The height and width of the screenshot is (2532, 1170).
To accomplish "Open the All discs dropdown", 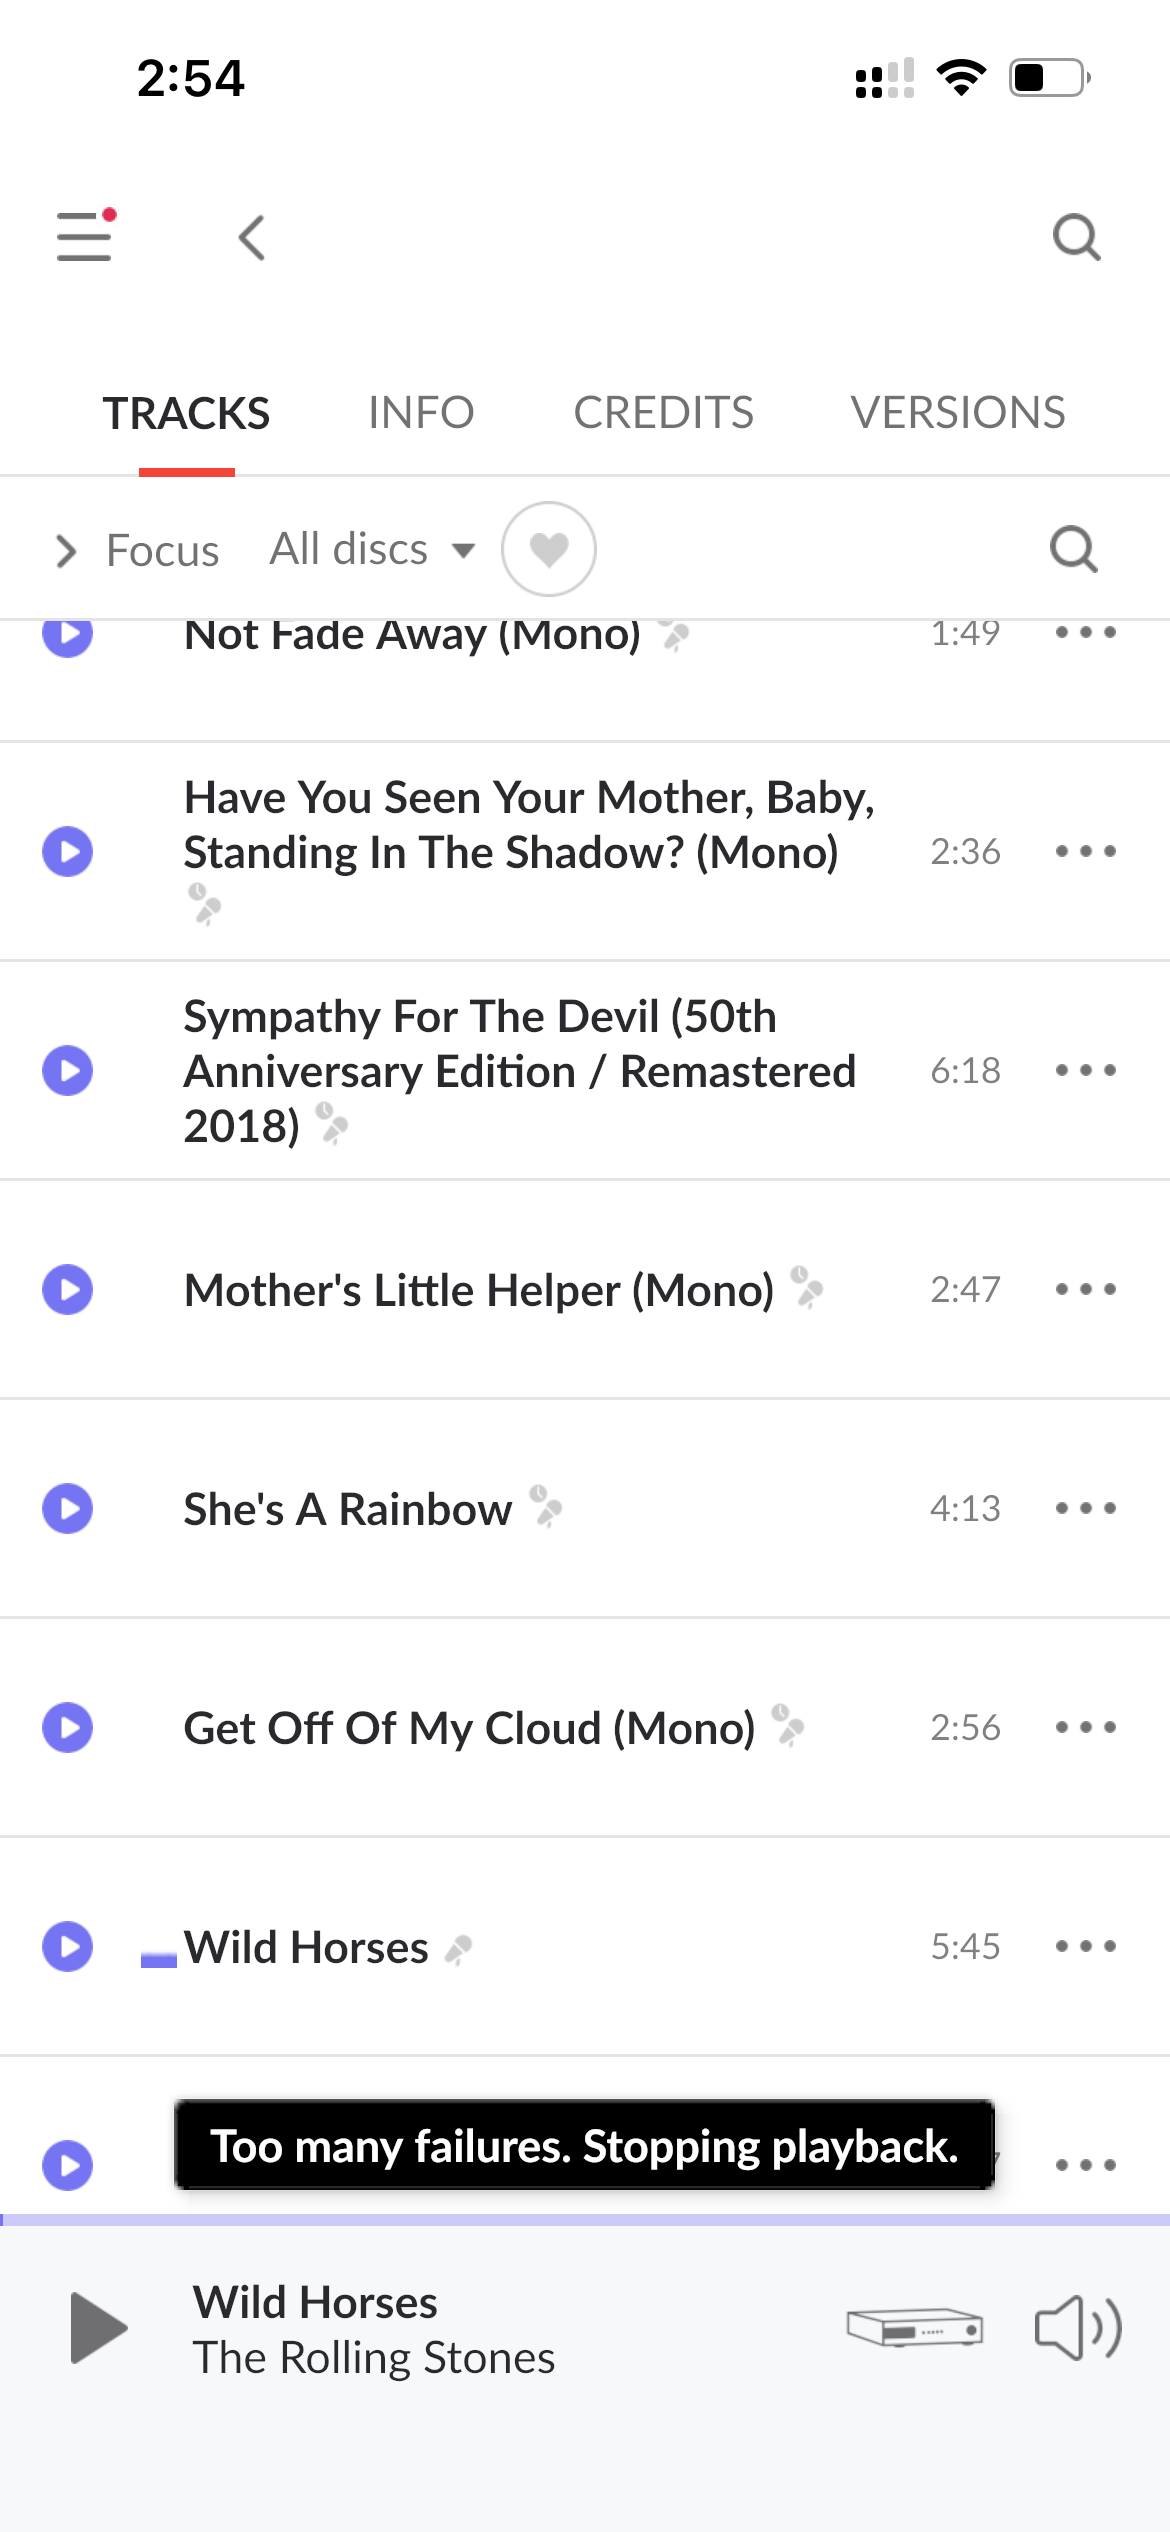I will (372, 549).
